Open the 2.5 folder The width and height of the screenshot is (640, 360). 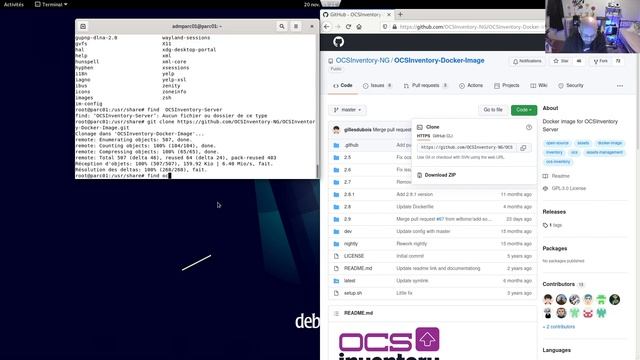point(347,158)
